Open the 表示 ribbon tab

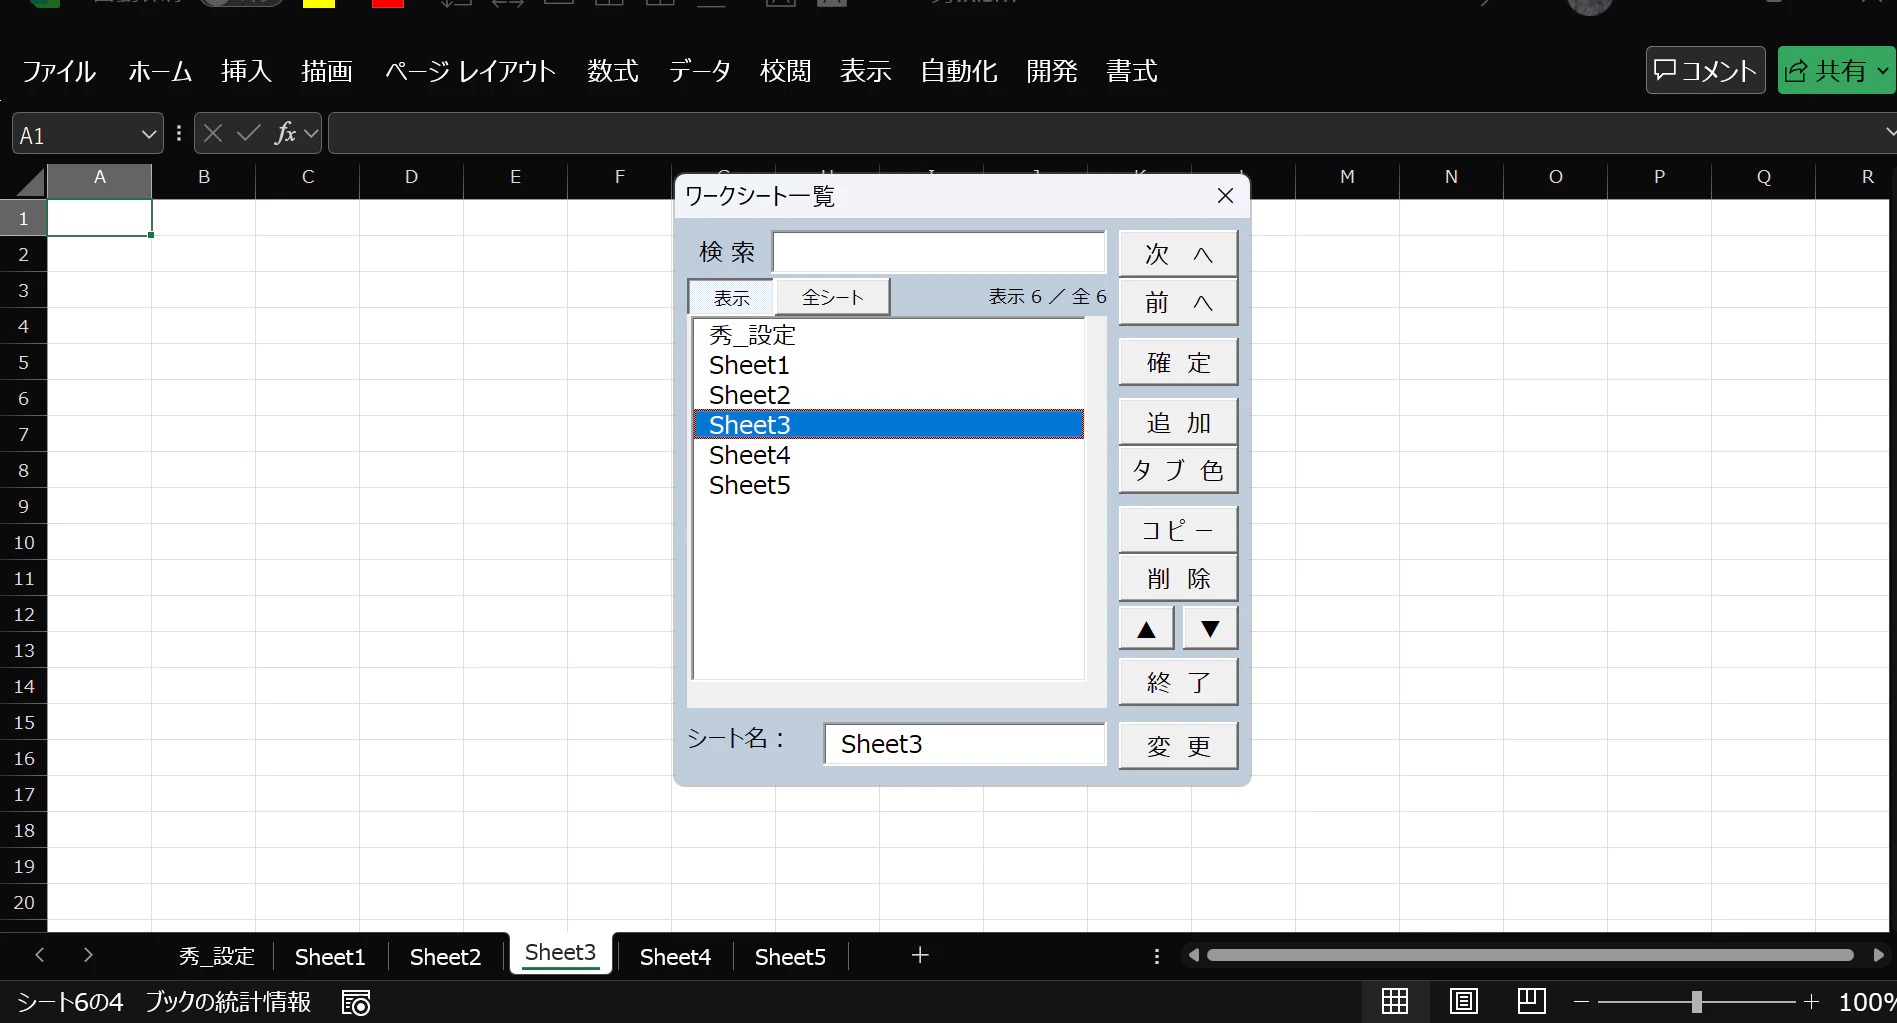(x=865, y=71)
